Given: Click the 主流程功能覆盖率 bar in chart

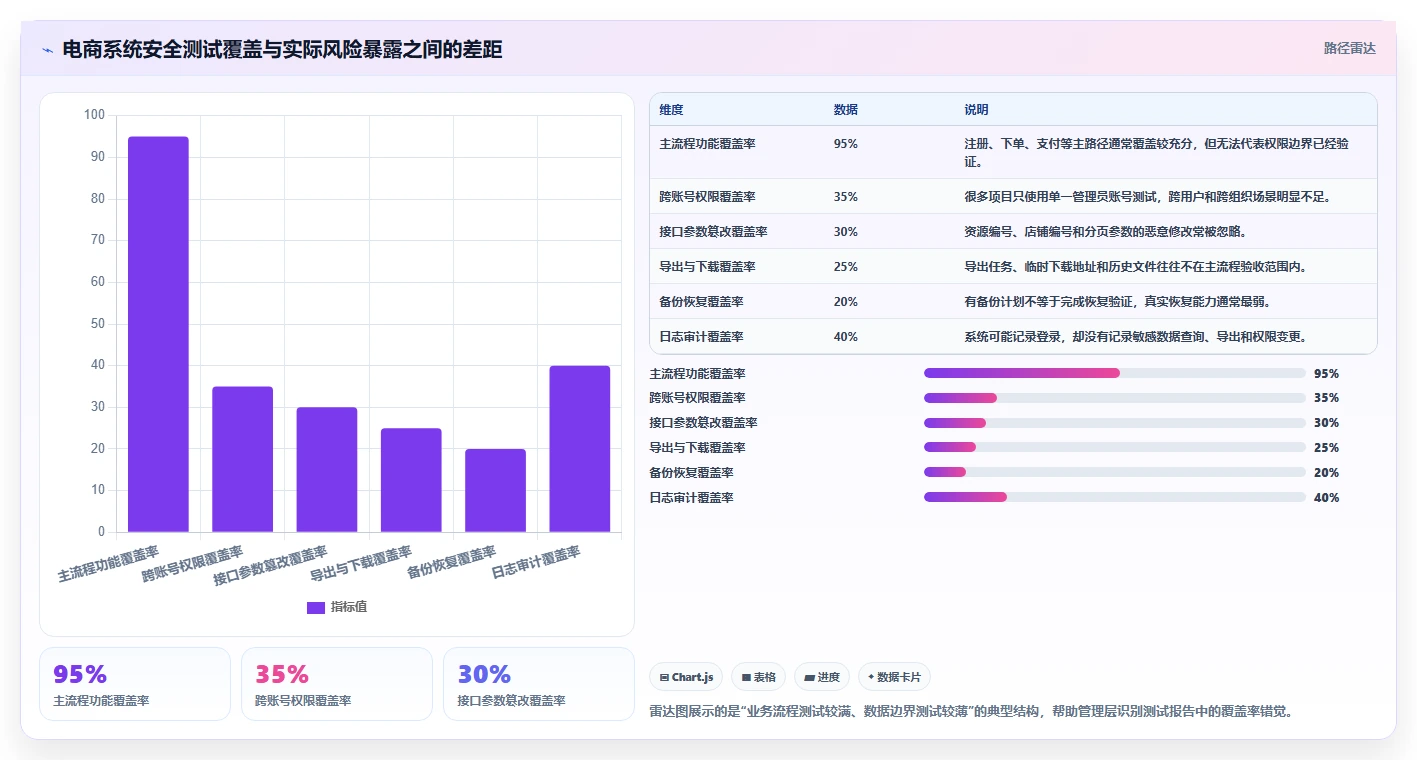Looking at the screenshot, I should point(158,334).
